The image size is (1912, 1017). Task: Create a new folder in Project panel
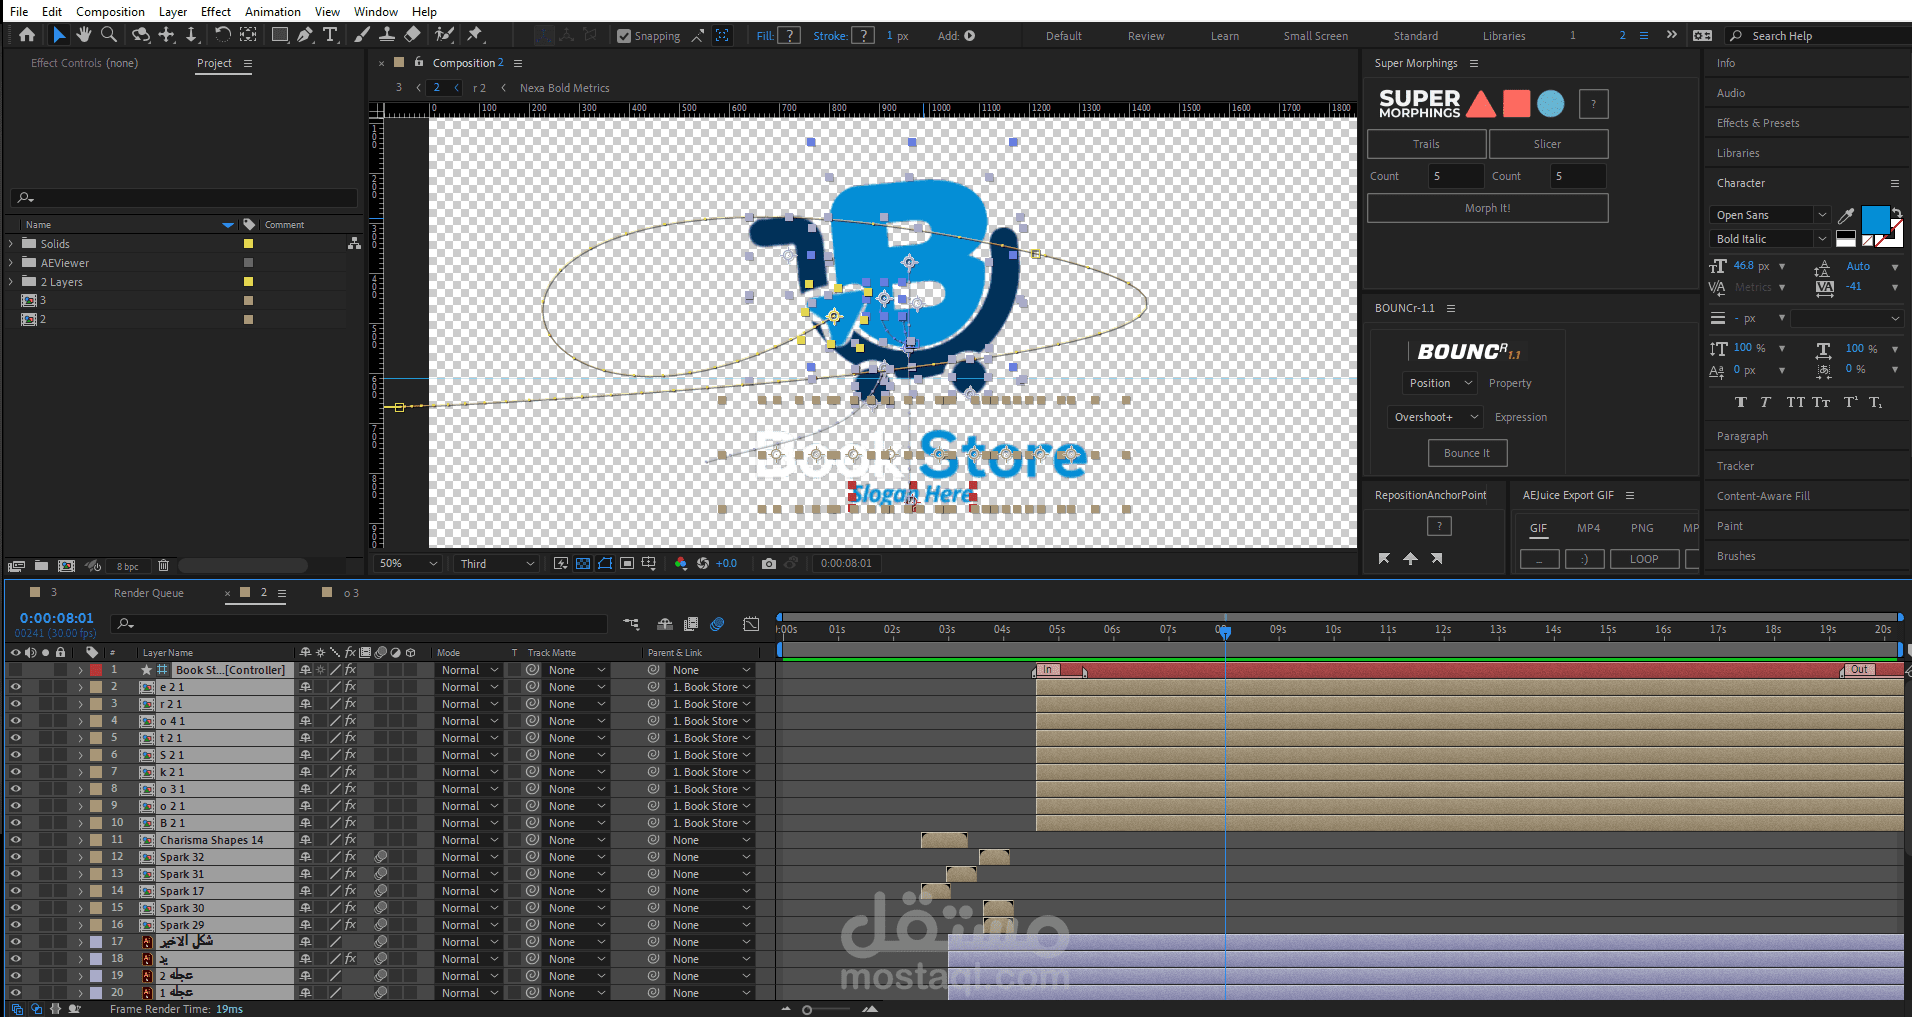[x=42, y=566]
